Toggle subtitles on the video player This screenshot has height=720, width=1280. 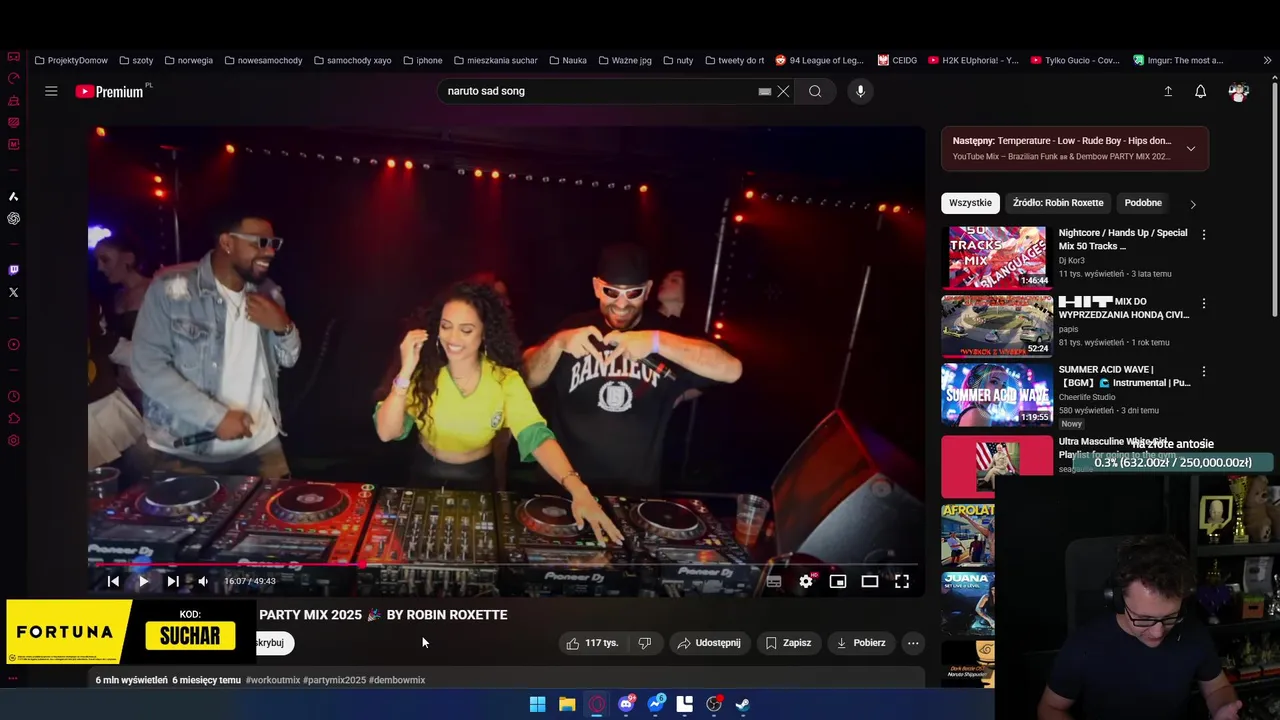pyautogui.click(x=774, y=581)
